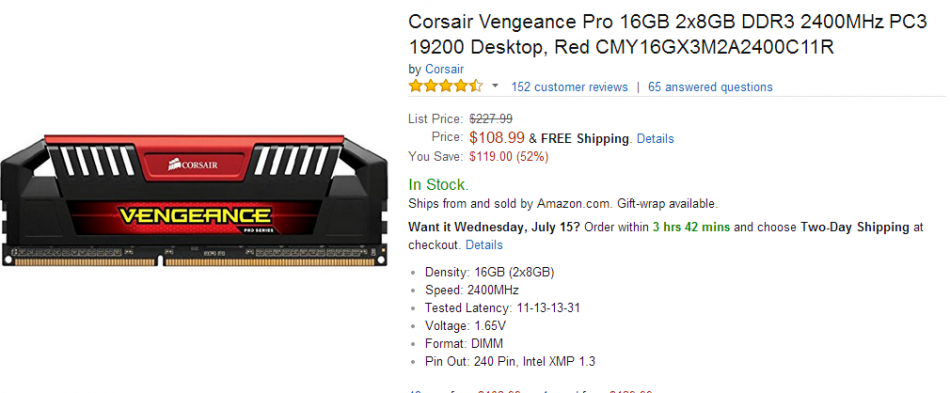
Task: Click the struck-through $227.99 list price
Action: tap(491, 119)
